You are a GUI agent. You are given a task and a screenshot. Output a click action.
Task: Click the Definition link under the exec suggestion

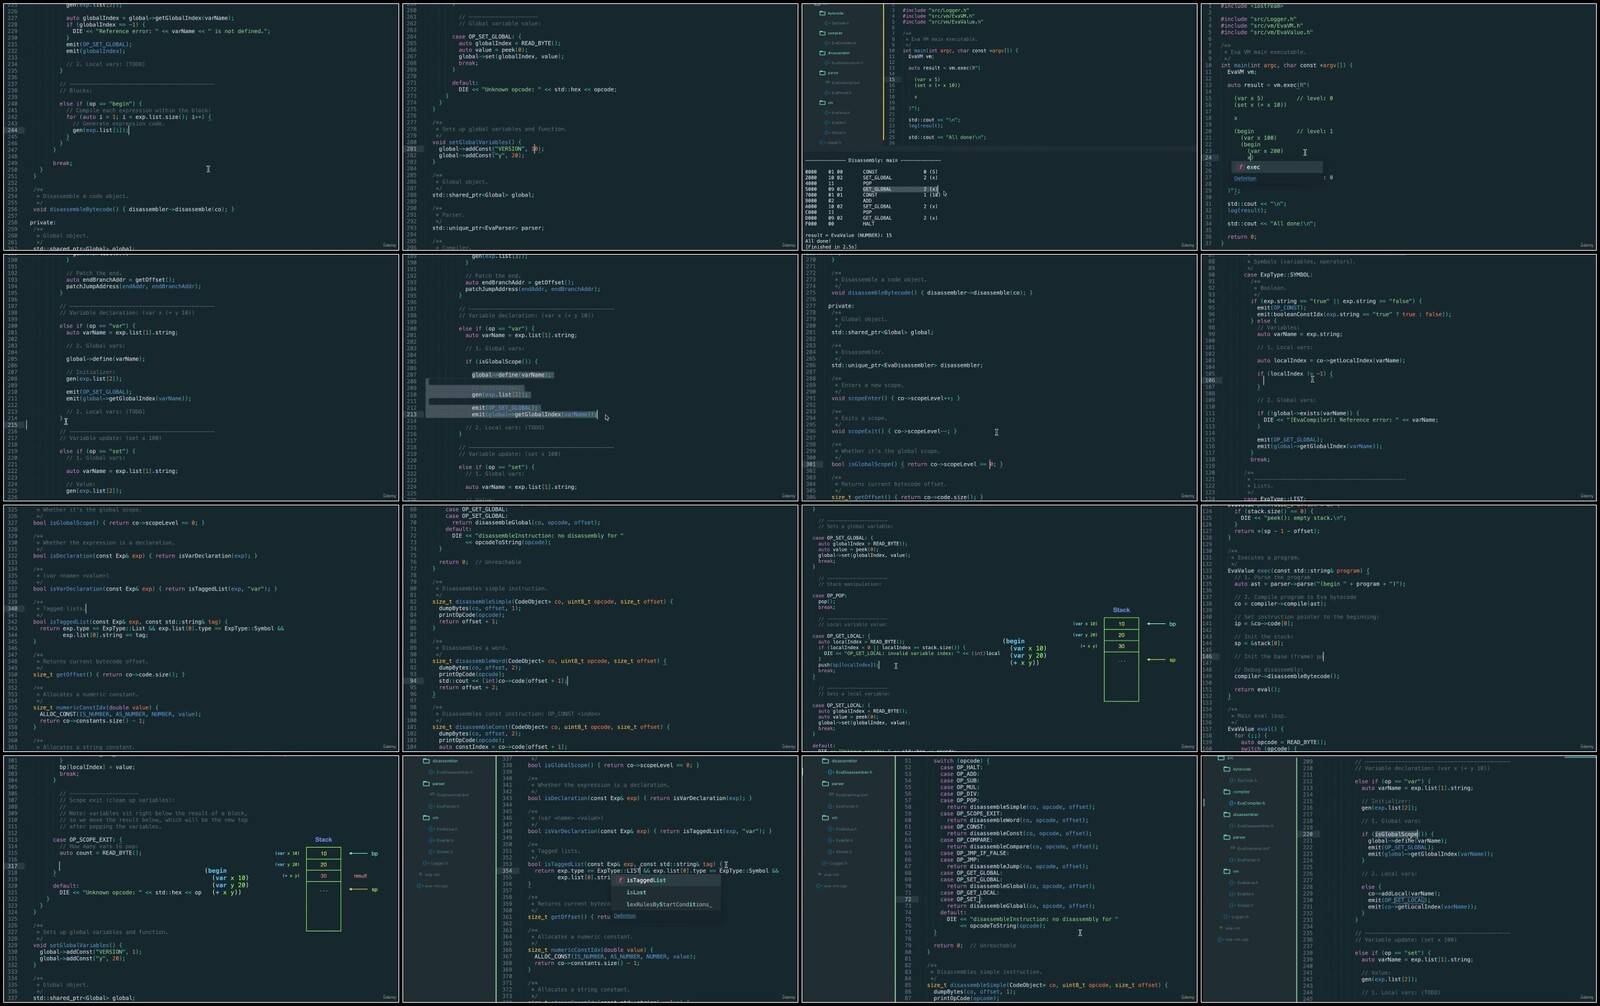tap(1244, 178)
